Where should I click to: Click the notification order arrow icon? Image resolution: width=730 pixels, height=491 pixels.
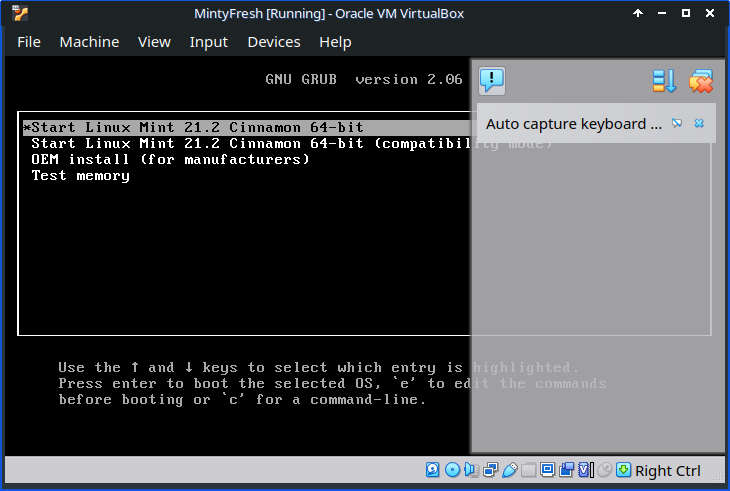click(664, 81)
